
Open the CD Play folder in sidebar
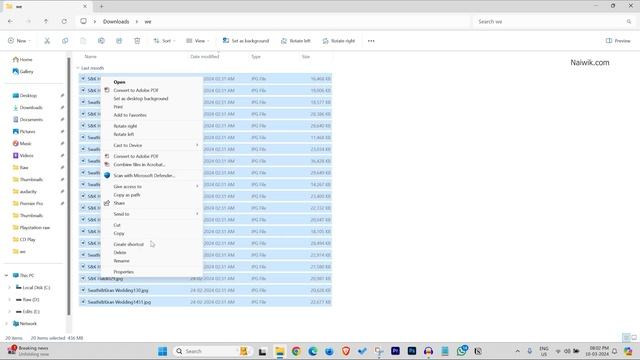(24, 240)
